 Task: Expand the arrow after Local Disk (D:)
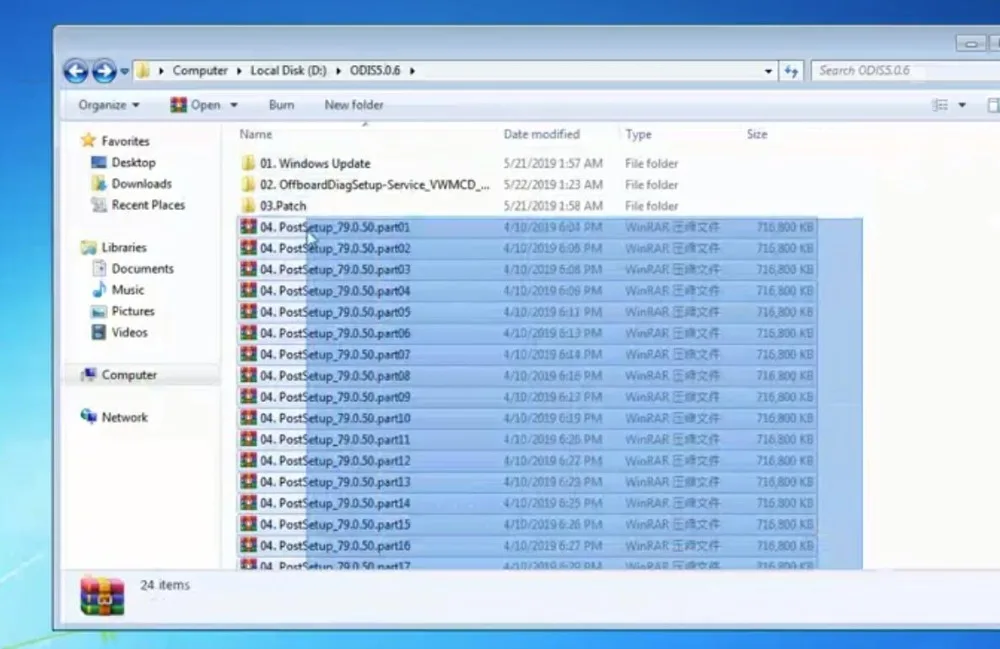339,71
